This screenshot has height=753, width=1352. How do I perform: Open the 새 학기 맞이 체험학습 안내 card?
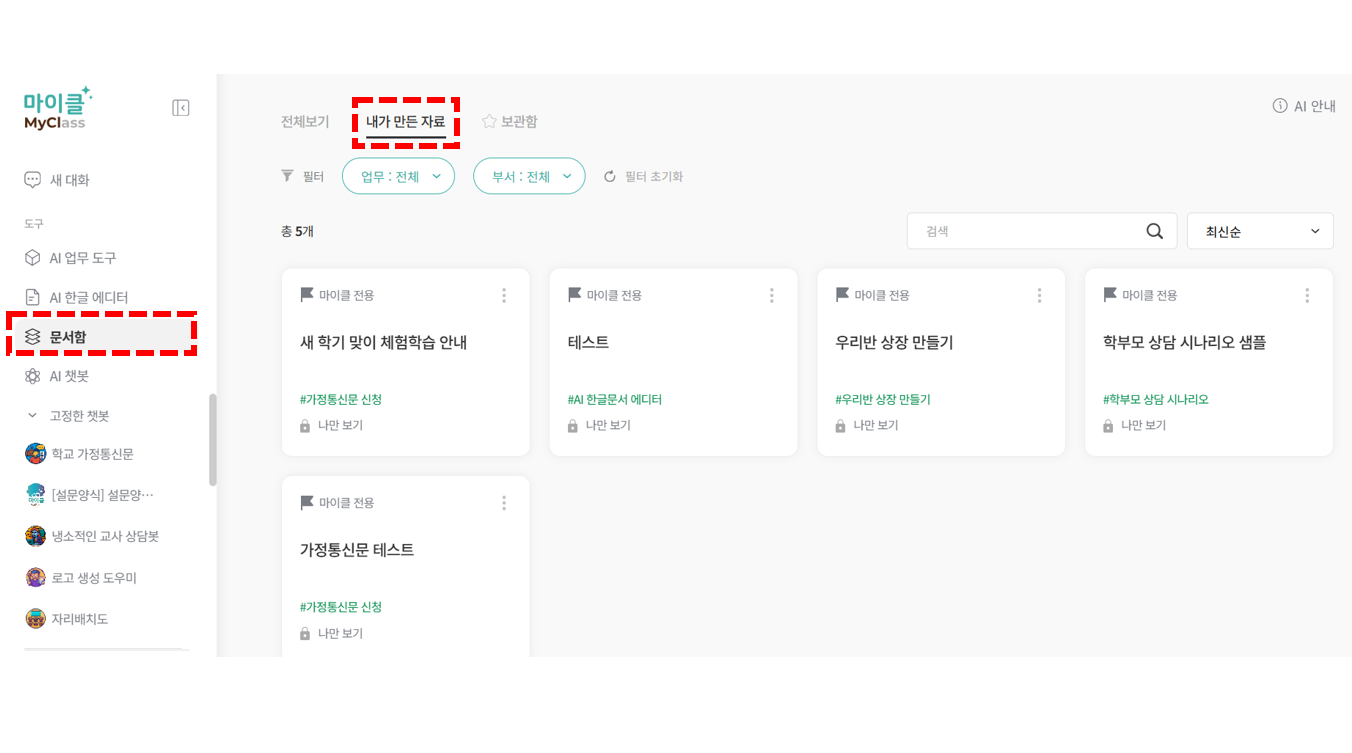[405, 362]
